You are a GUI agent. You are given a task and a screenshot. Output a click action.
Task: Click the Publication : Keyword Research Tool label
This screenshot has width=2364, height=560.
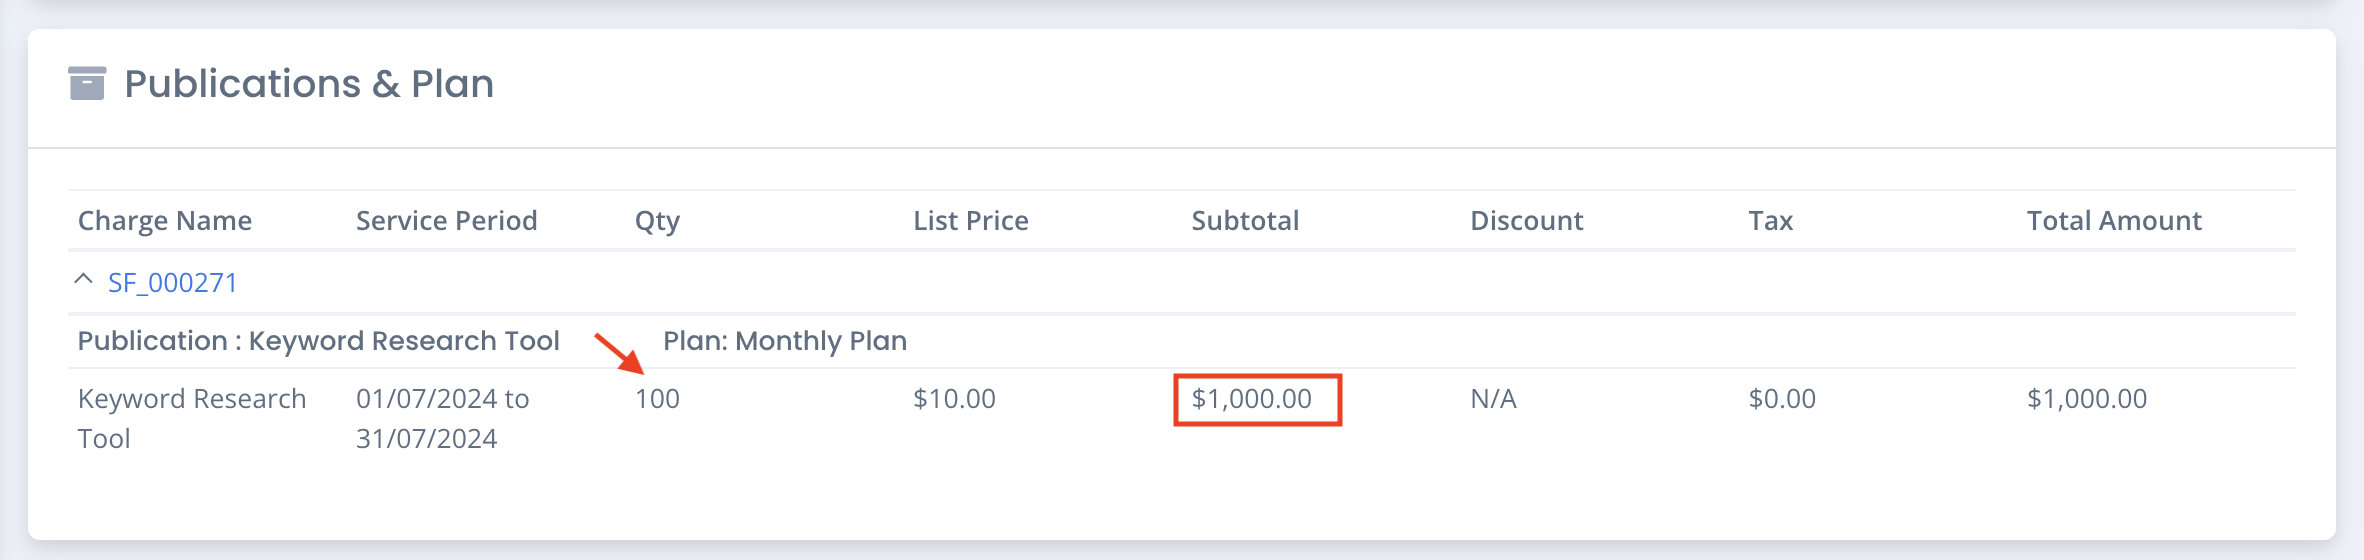coord(318,341)
